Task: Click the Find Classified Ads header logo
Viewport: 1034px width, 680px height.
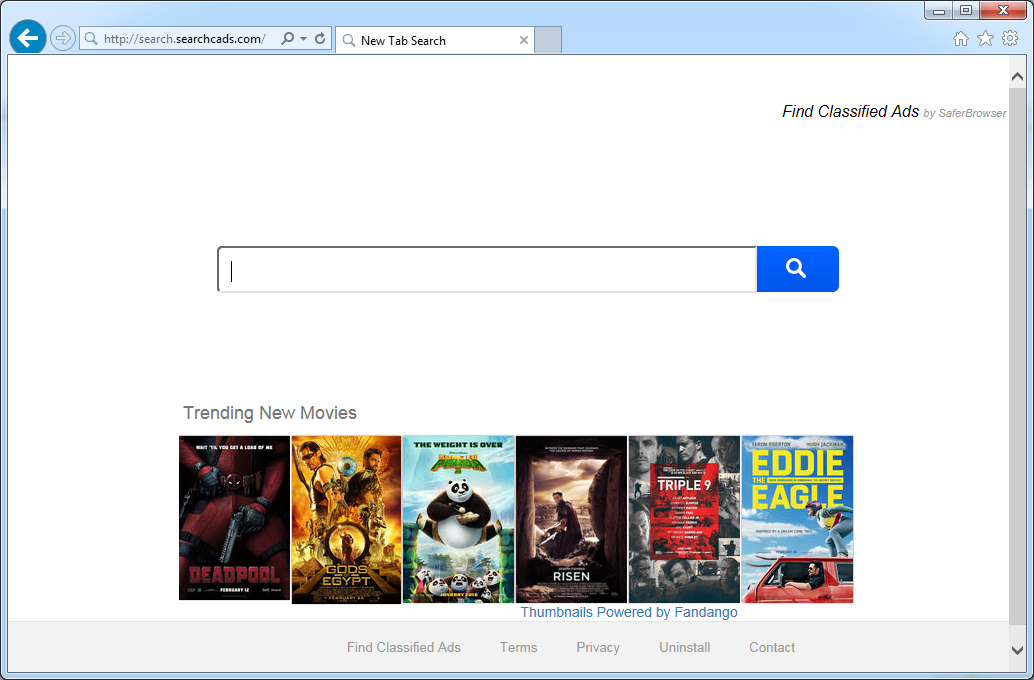Action: [x=851, y=111]
